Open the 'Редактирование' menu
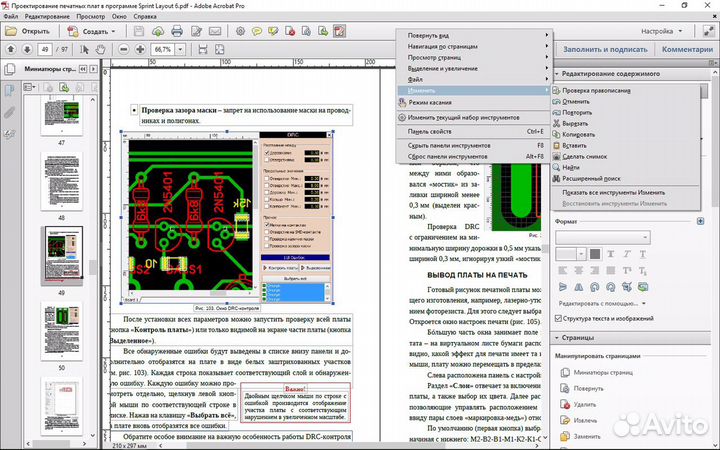720x450 pixels. pyautogui.click(x=47, y=16)
